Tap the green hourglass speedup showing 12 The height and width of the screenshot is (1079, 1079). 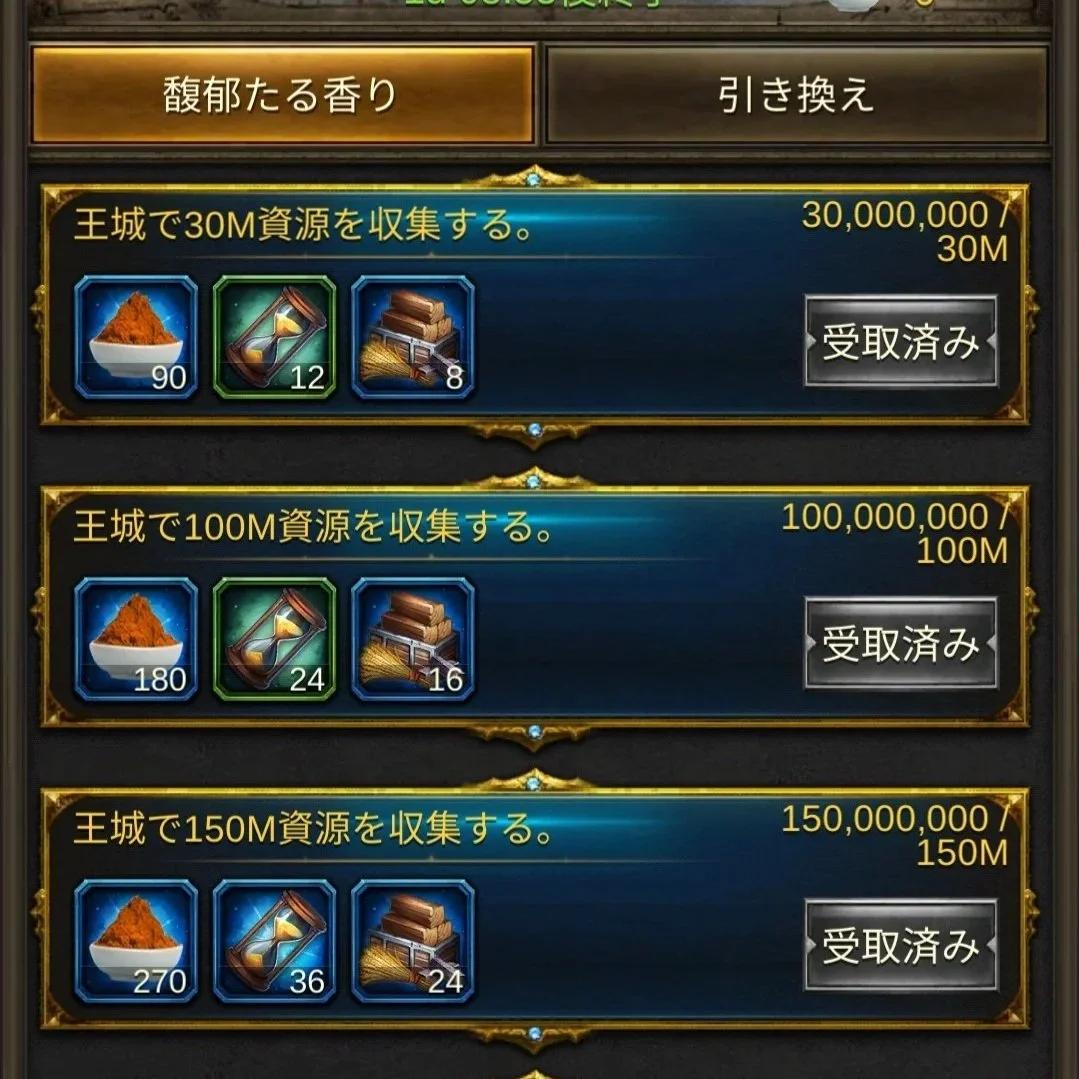click(275, 337)
